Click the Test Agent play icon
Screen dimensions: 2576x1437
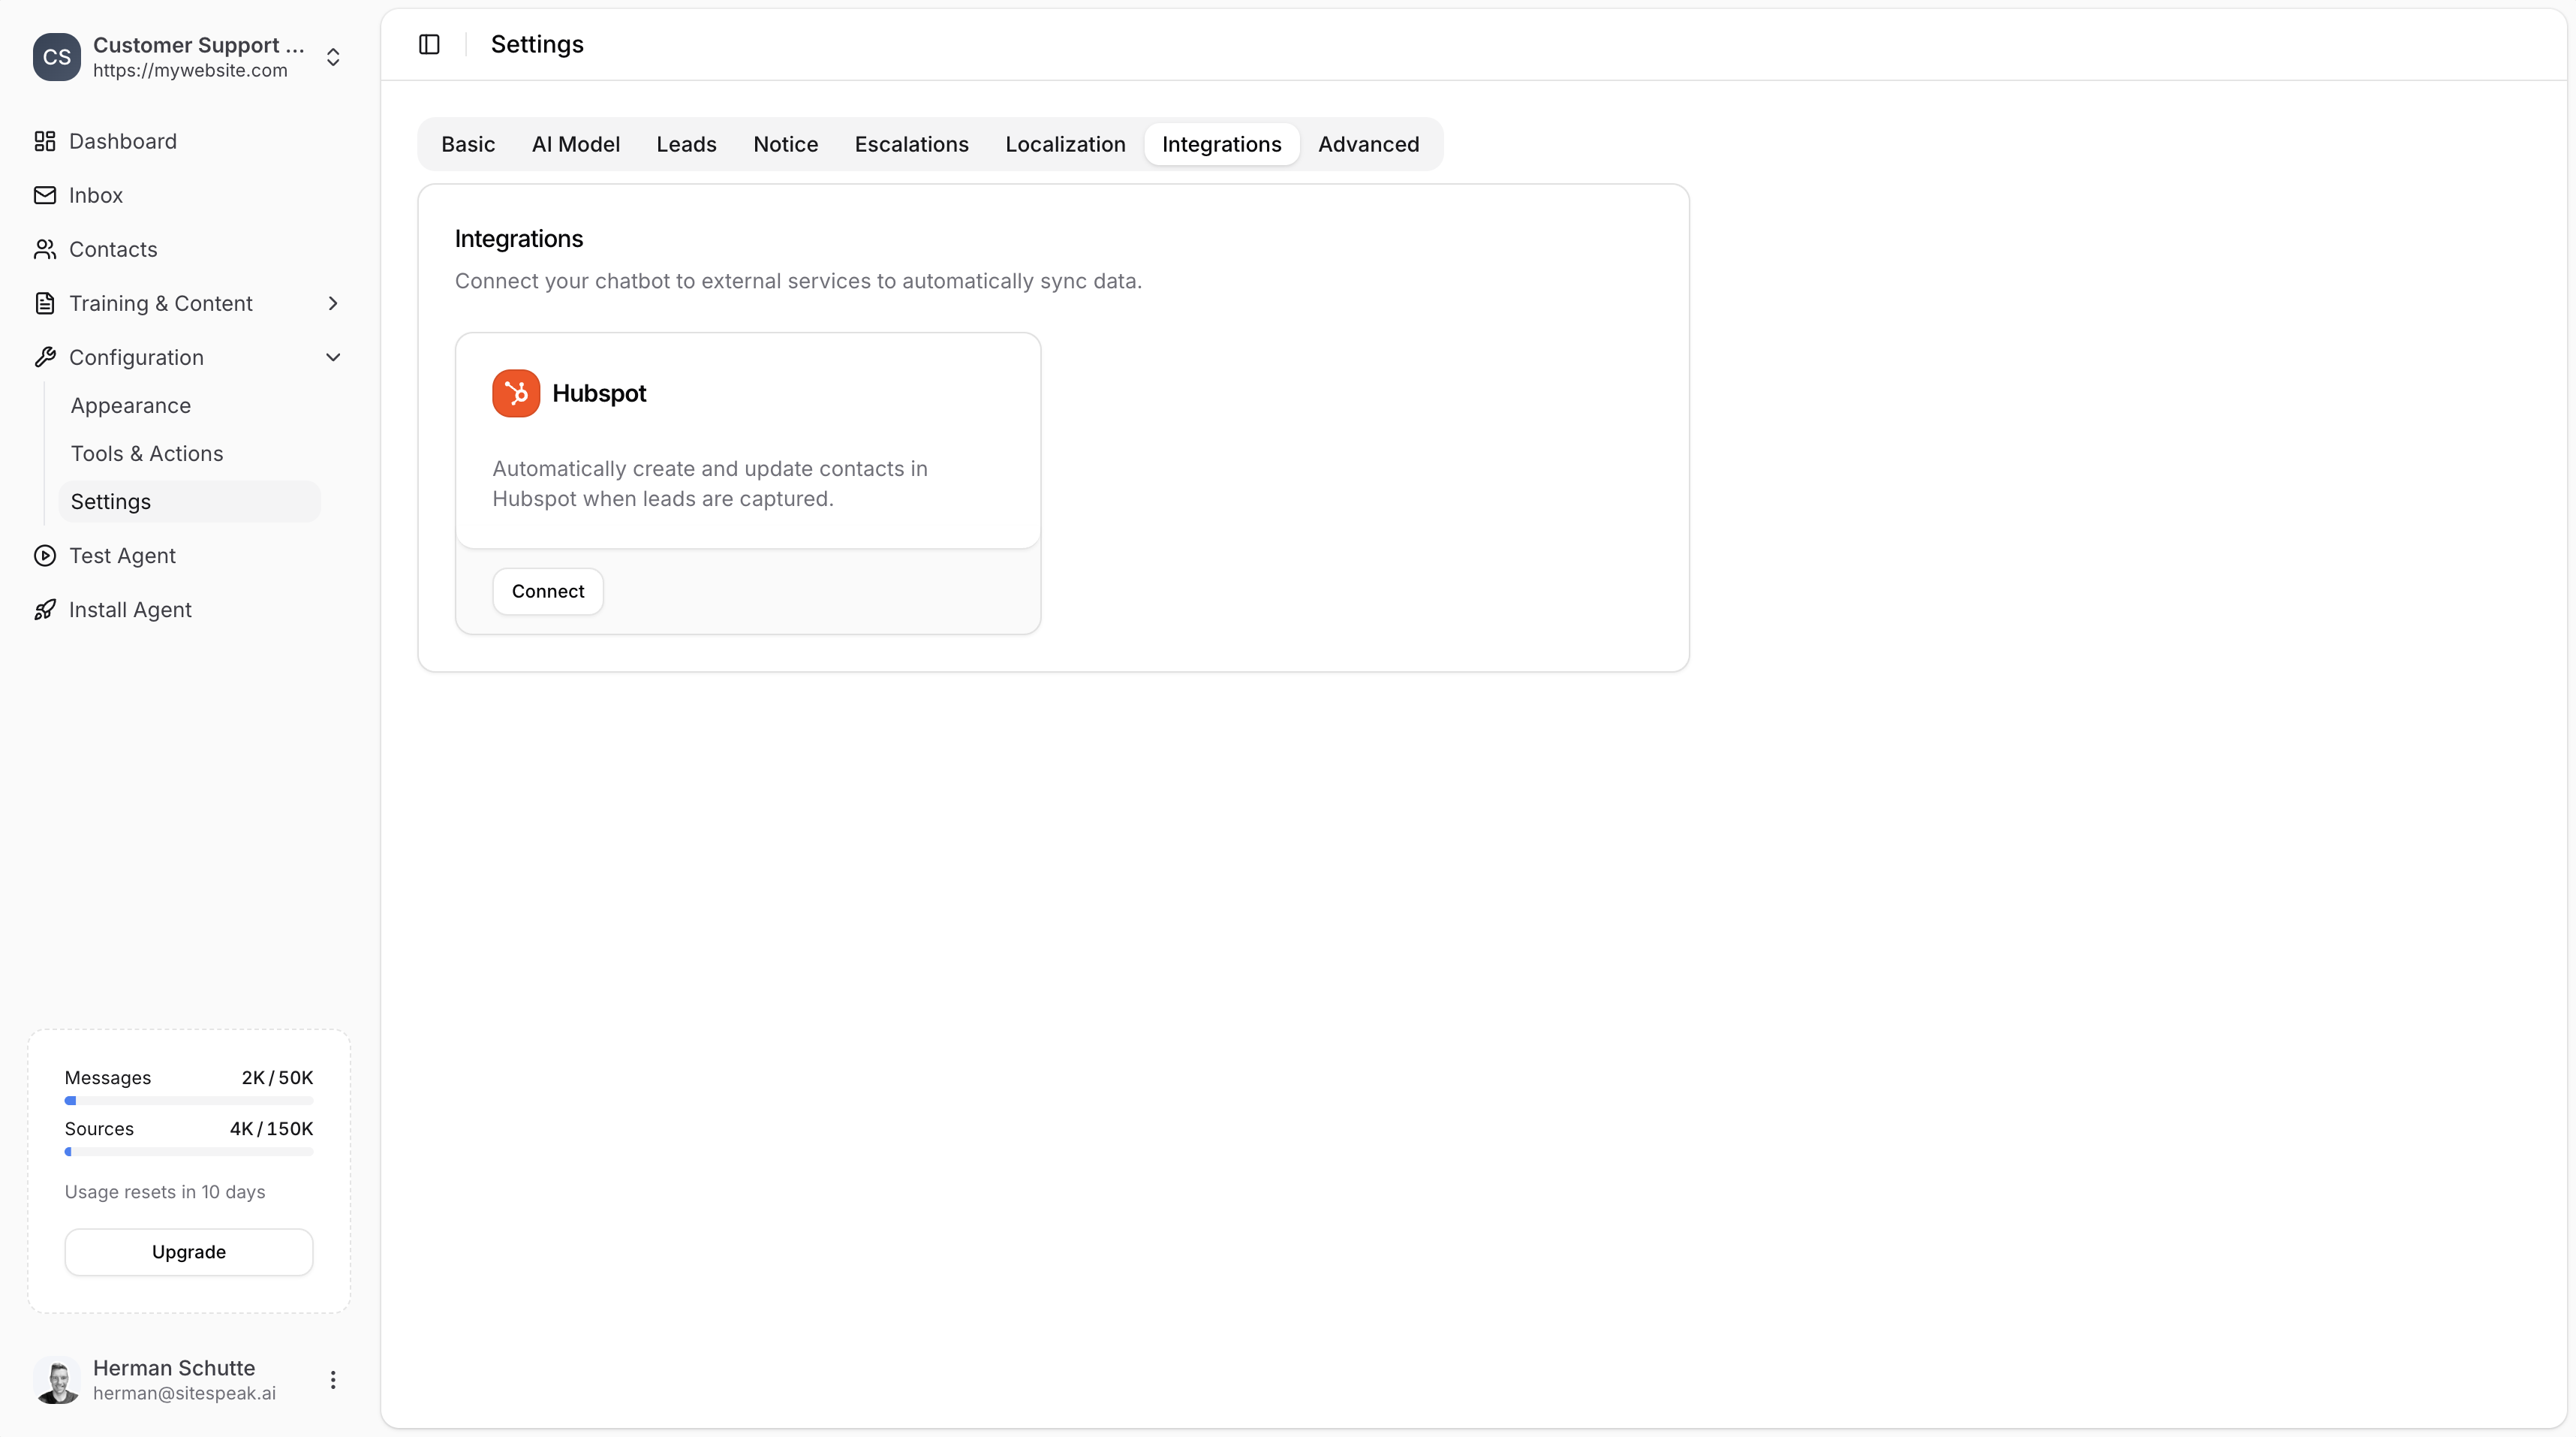pyautogui.click(x=45, y=556)
